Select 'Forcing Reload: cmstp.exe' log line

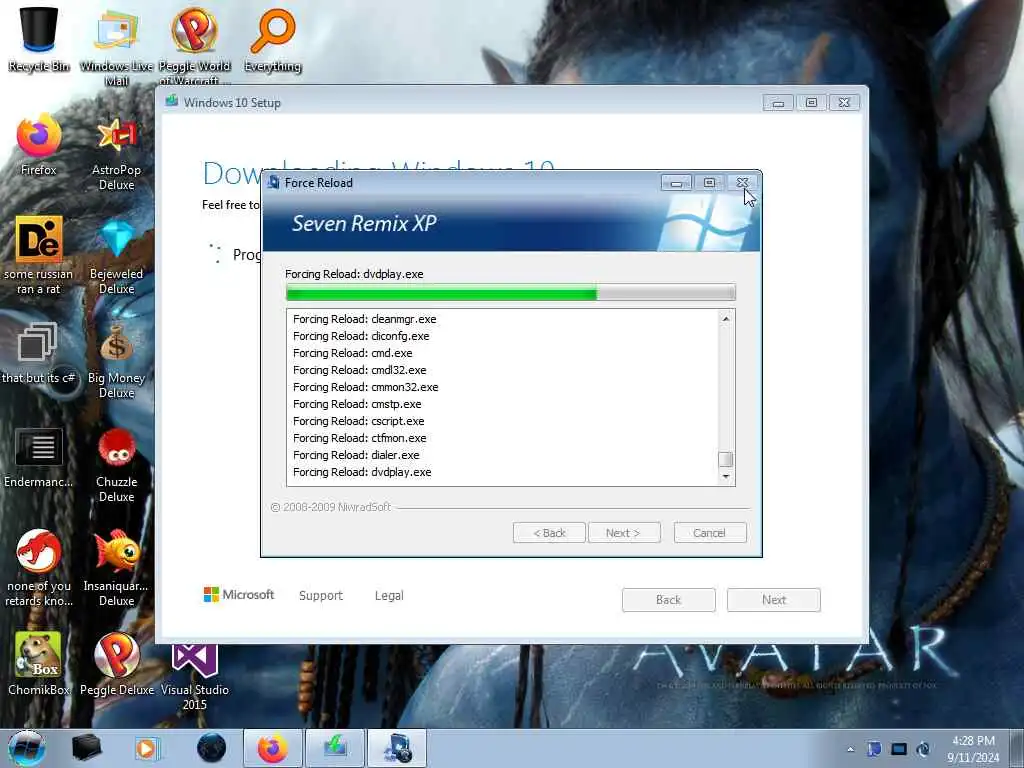pos(357,404)
